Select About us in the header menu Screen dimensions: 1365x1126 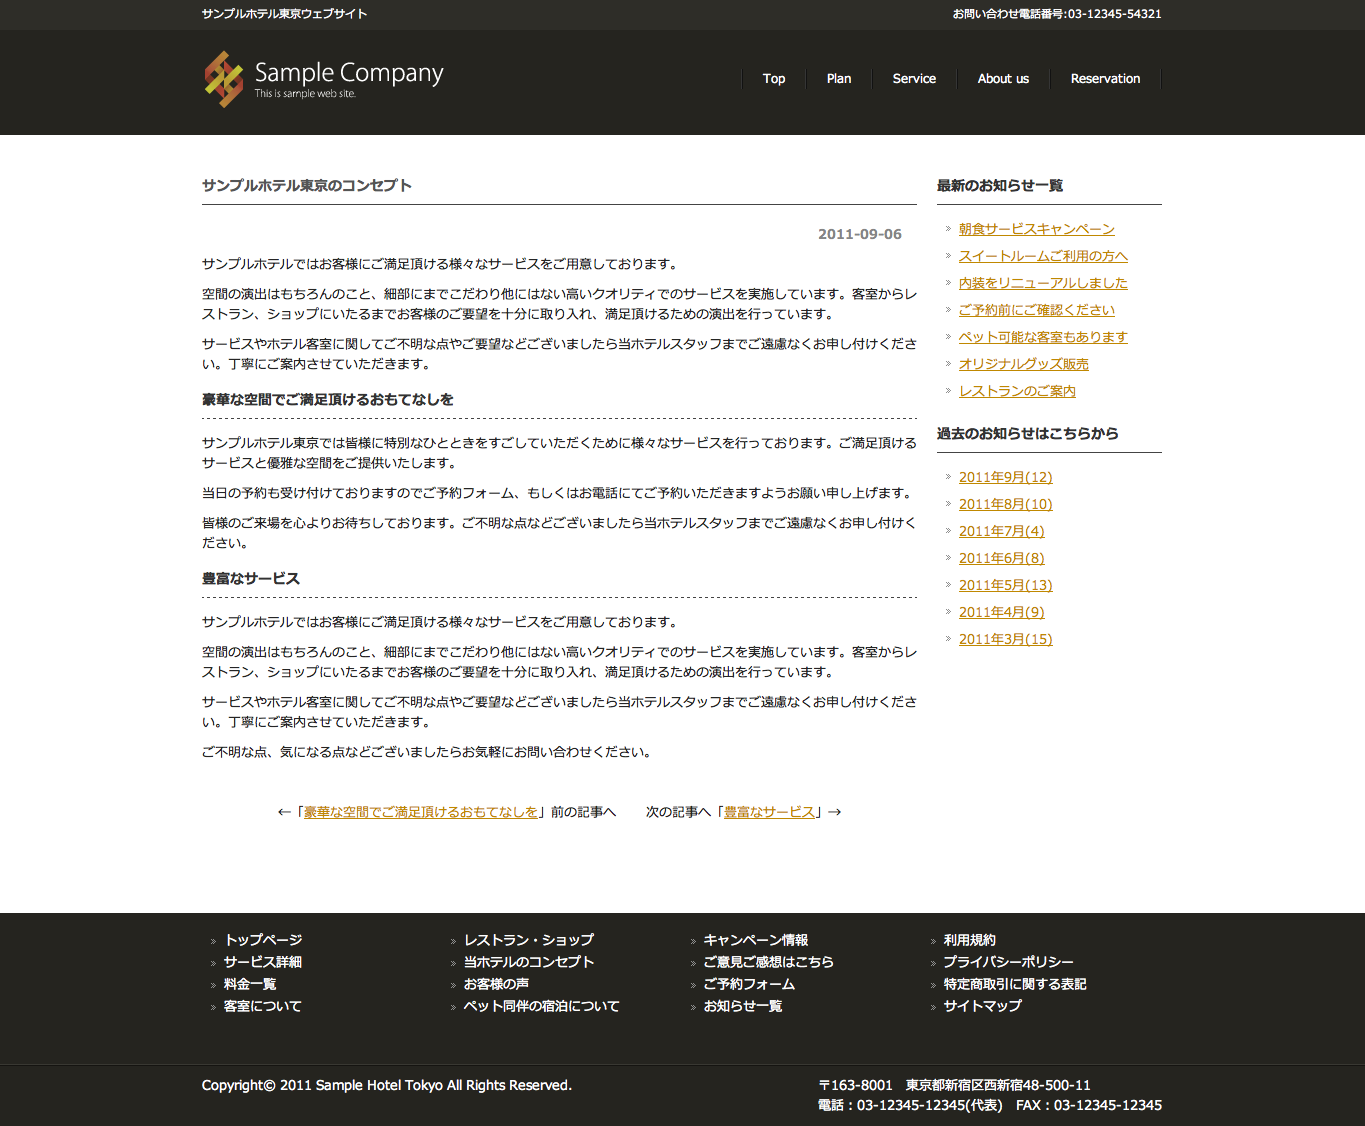(1003, 79)
